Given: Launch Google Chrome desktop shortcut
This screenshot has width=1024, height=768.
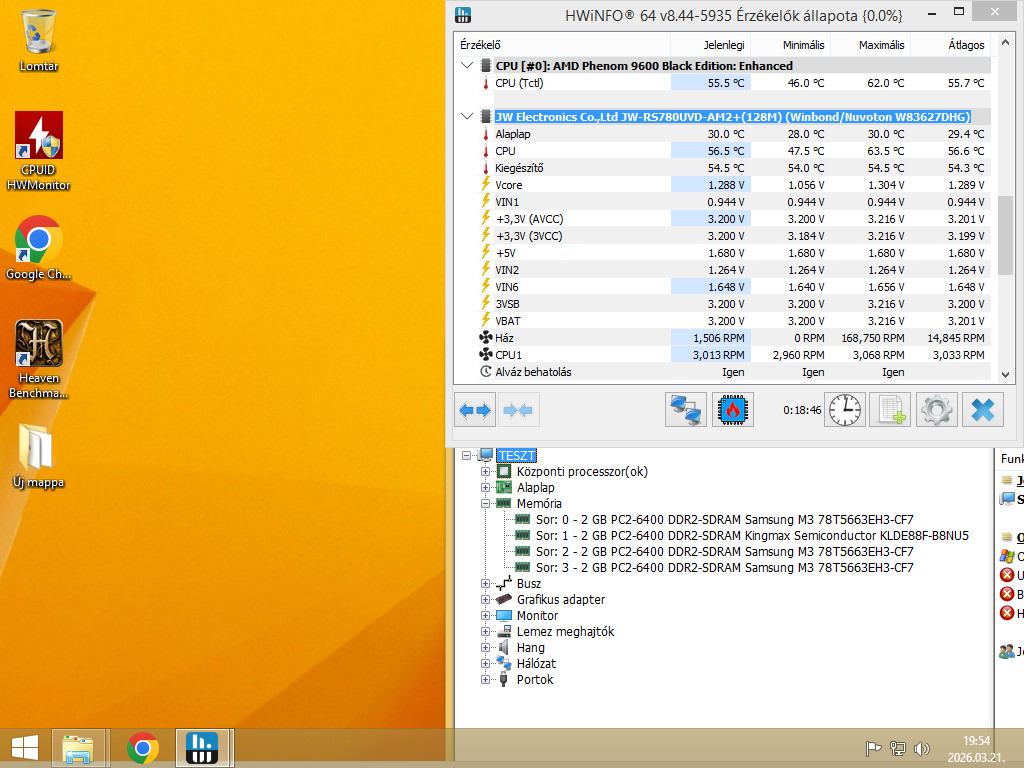Looking at the screenshot, I should click(39, 248).
